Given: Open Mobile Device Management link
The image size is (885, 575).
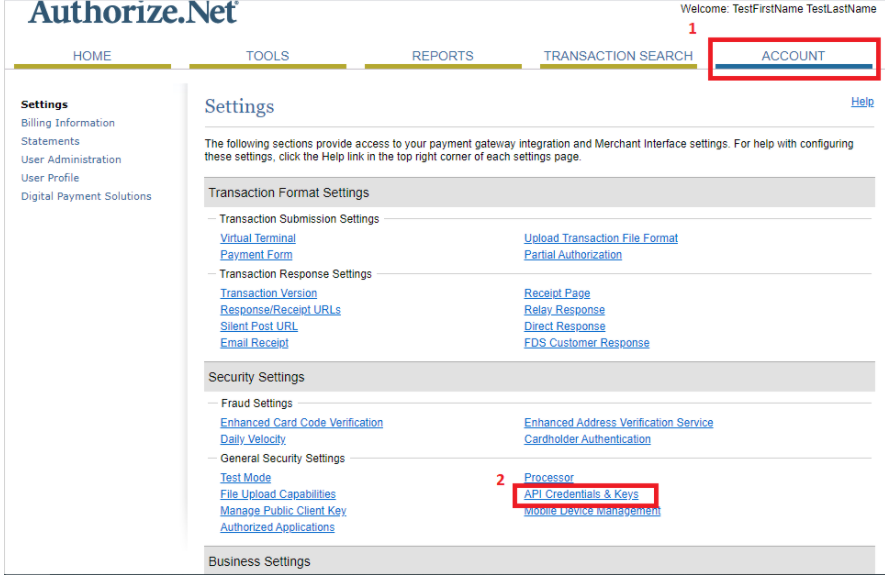Looking at the screenshot, I should (592, 511).
